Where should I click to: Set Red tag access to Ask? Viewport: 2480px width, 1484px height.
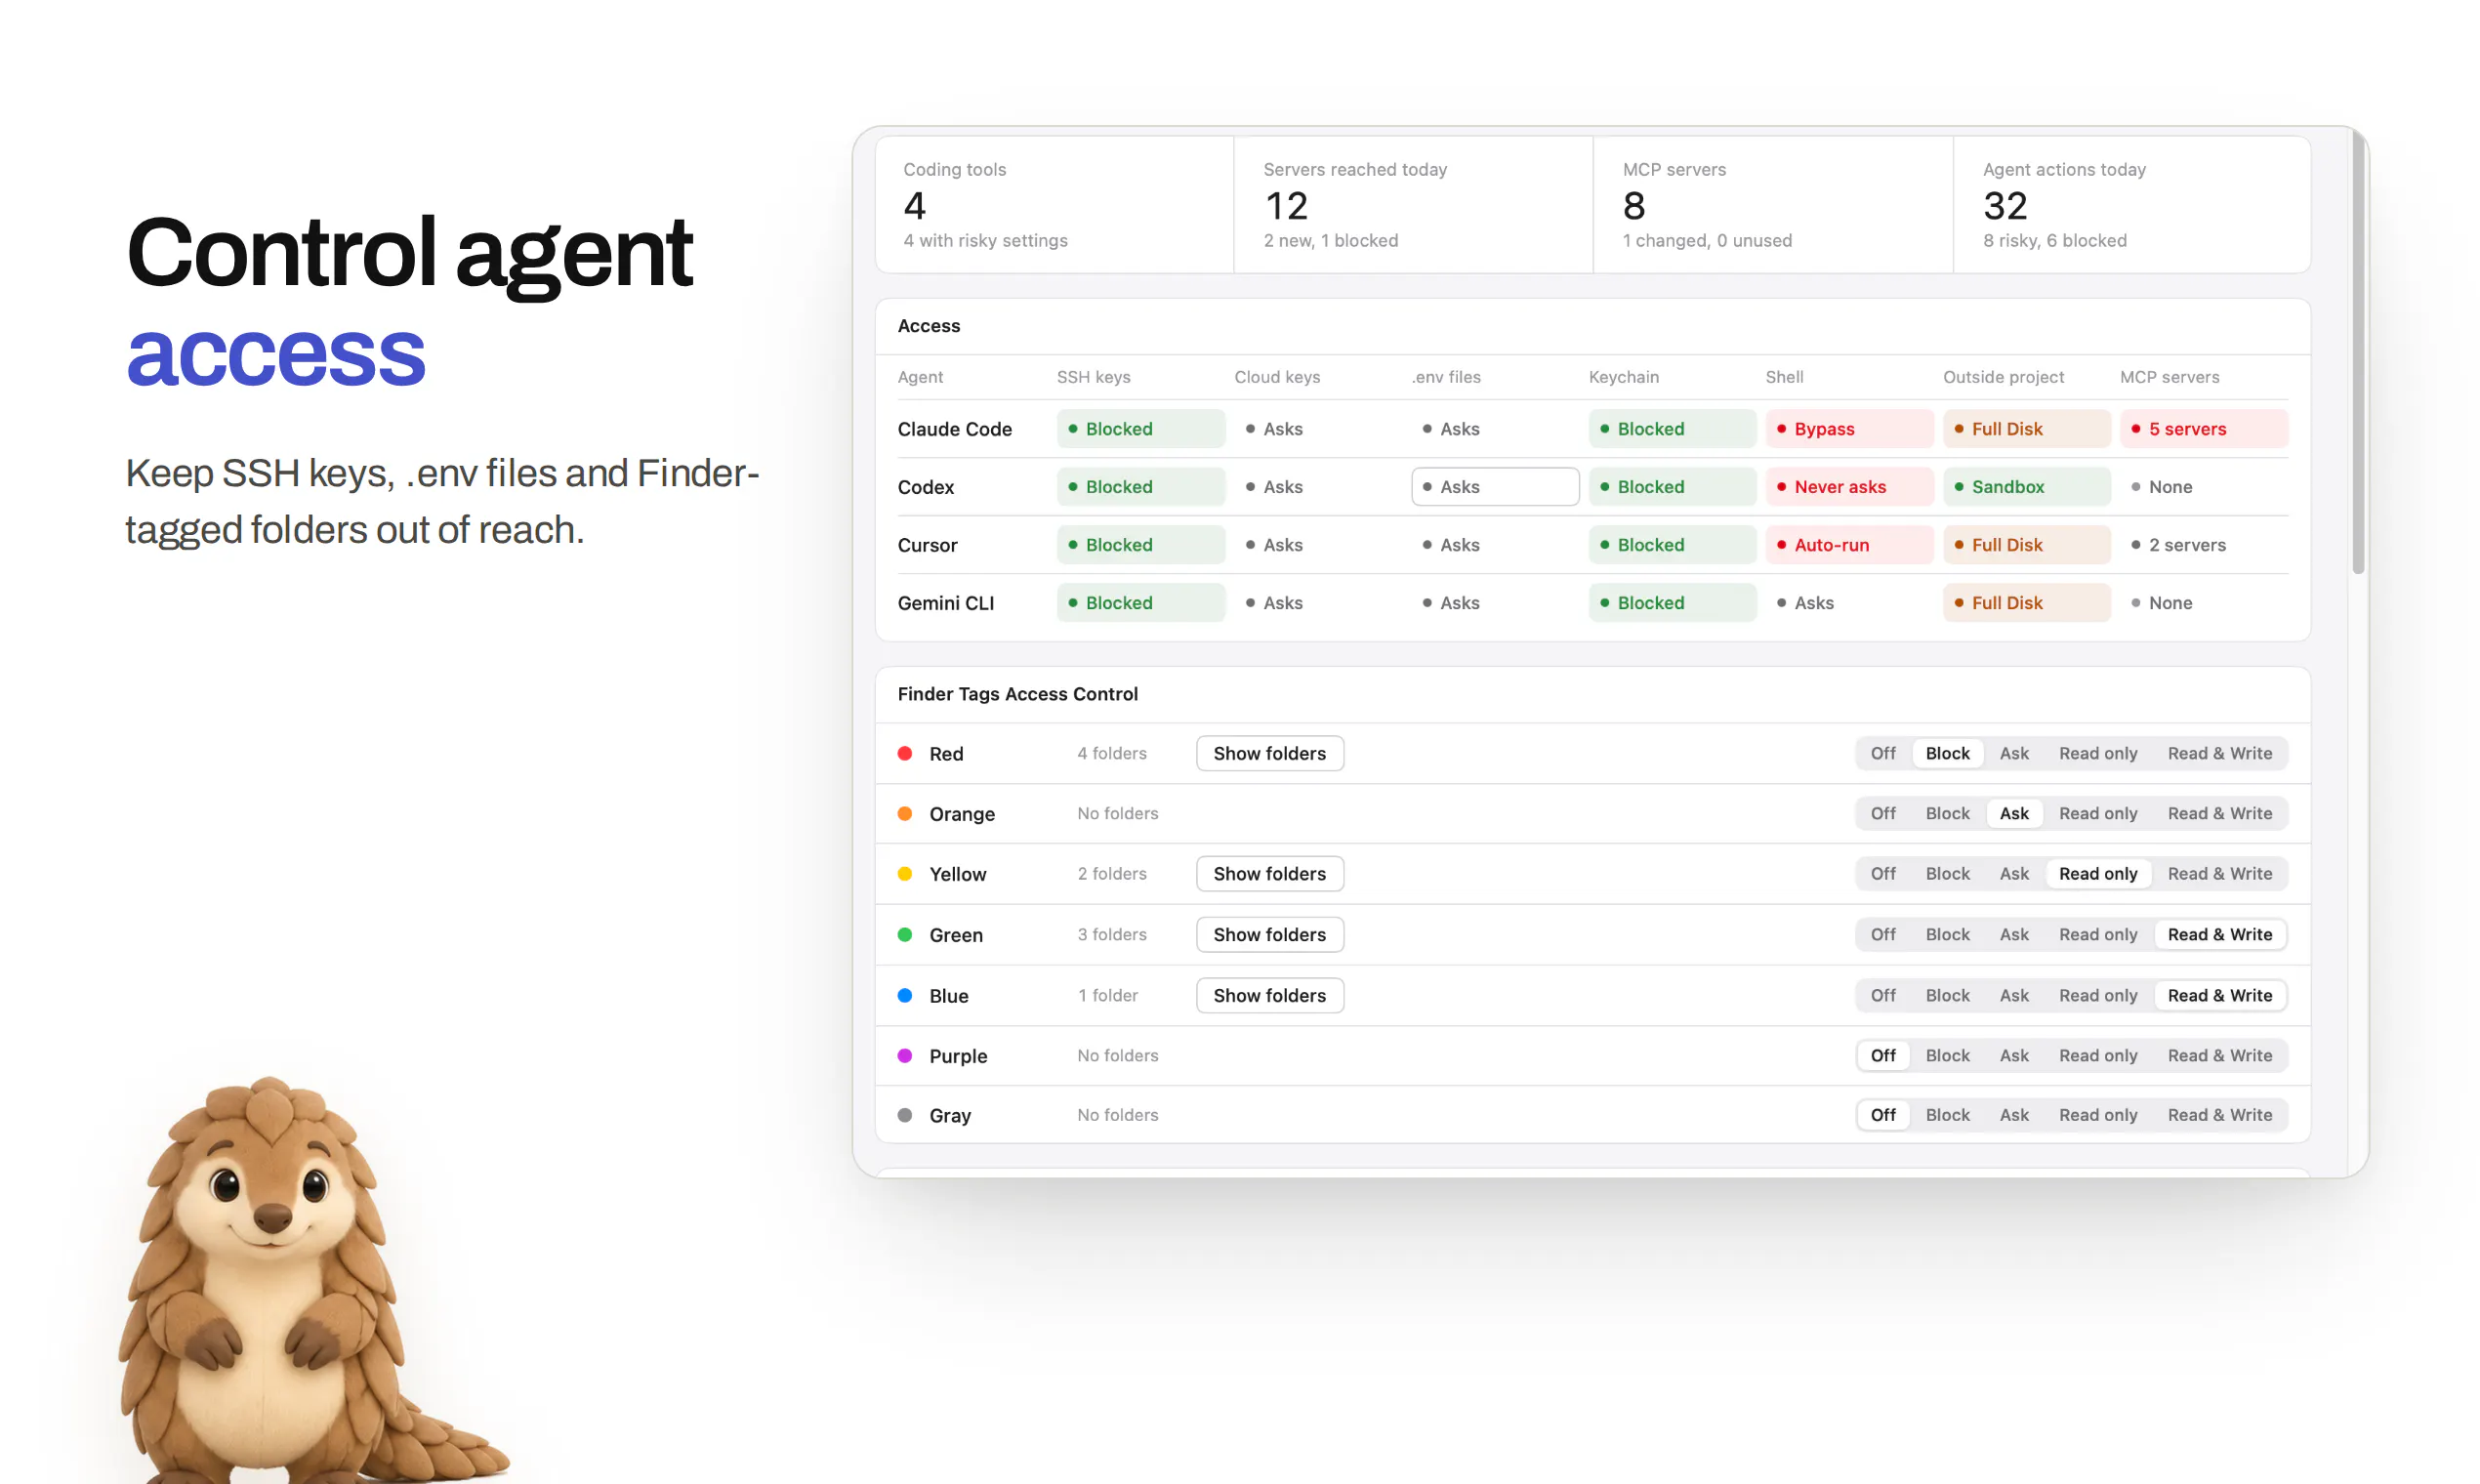click(2013, 753)
